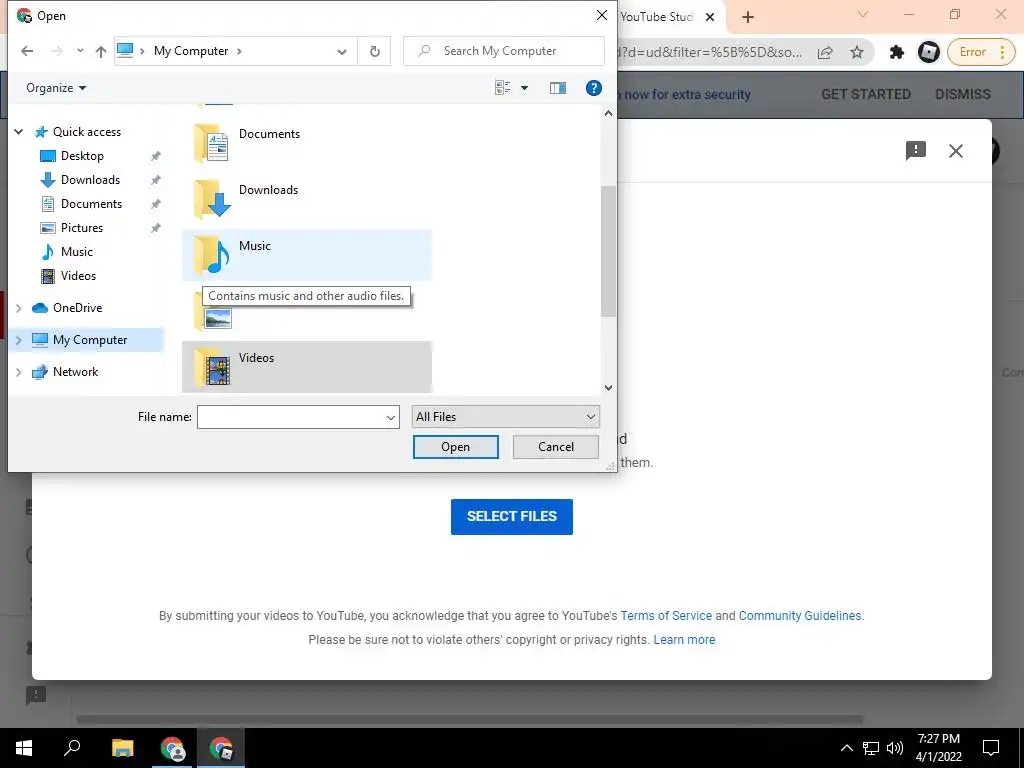The width and height of the screenshot is (1024, 768).
Task: Open File Explorer from taskbar
Action: point(122,748)
